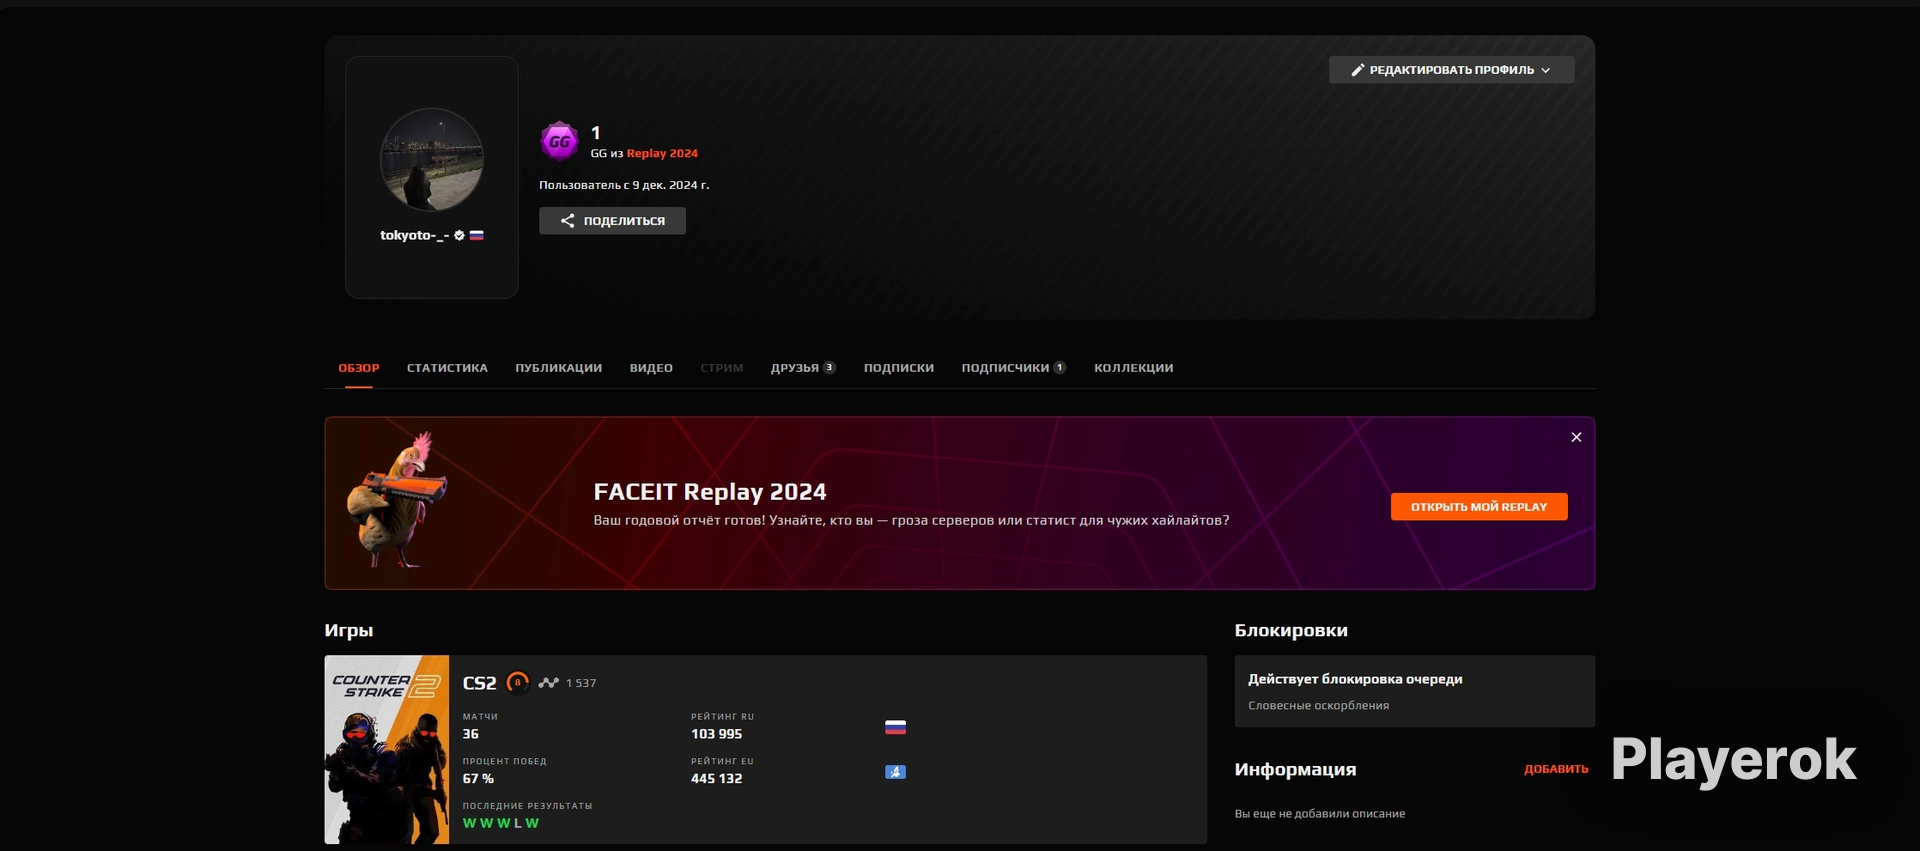Open the Подписчики tab

point(1013,368)
